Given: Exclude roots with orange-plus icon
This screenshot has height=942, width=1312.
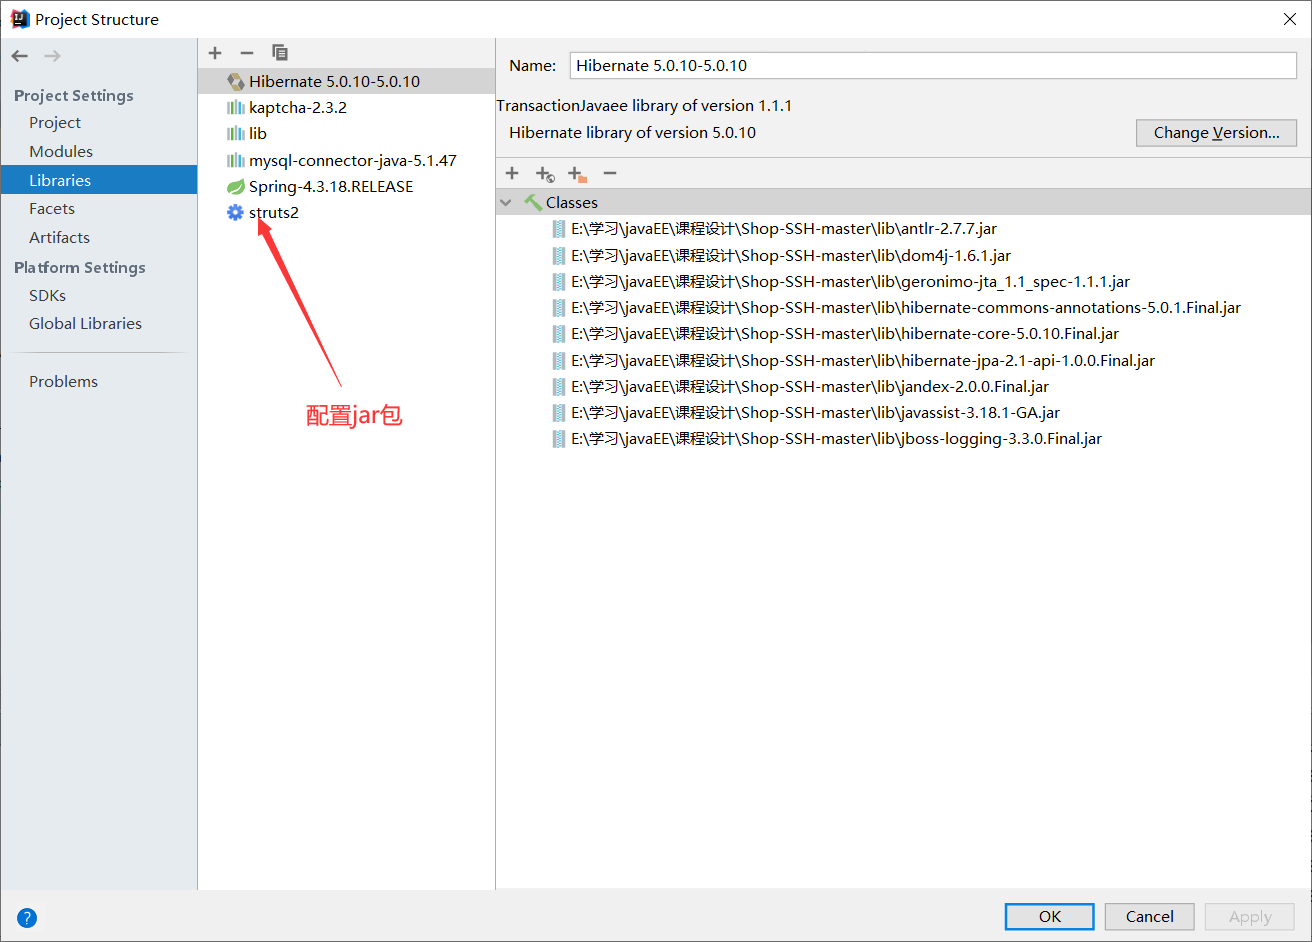Looking at the screenshot, I should [577, 174].
